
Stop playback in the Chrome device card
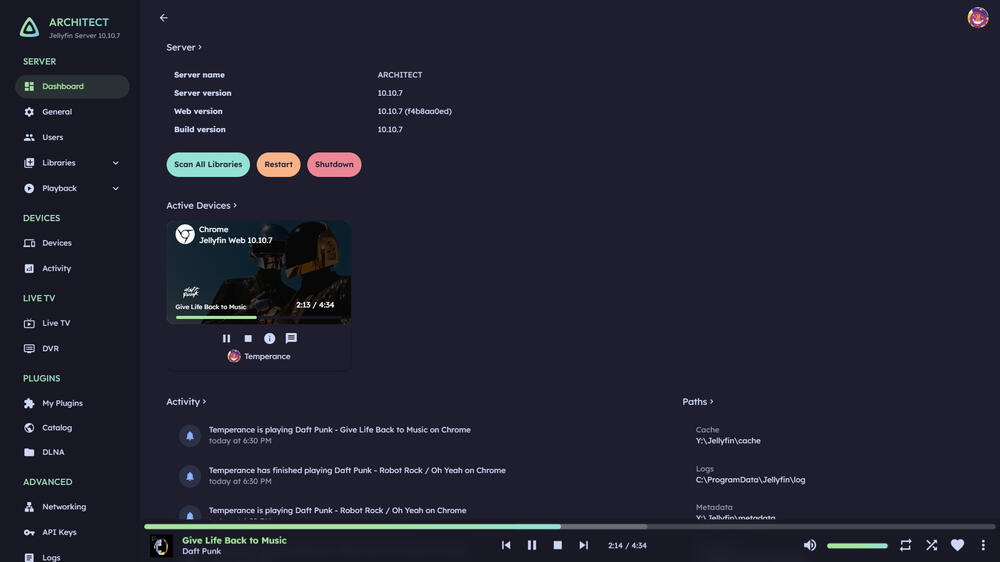point(248,339)
